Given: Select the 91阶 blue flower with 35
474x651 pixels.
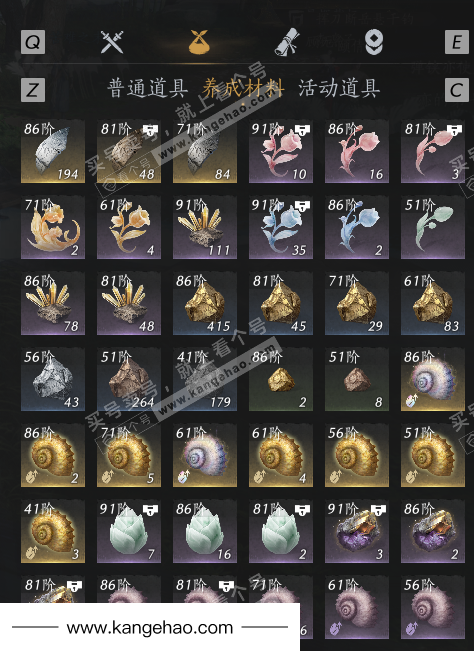Looking at the screenshot, I should [x=281, y=228].
